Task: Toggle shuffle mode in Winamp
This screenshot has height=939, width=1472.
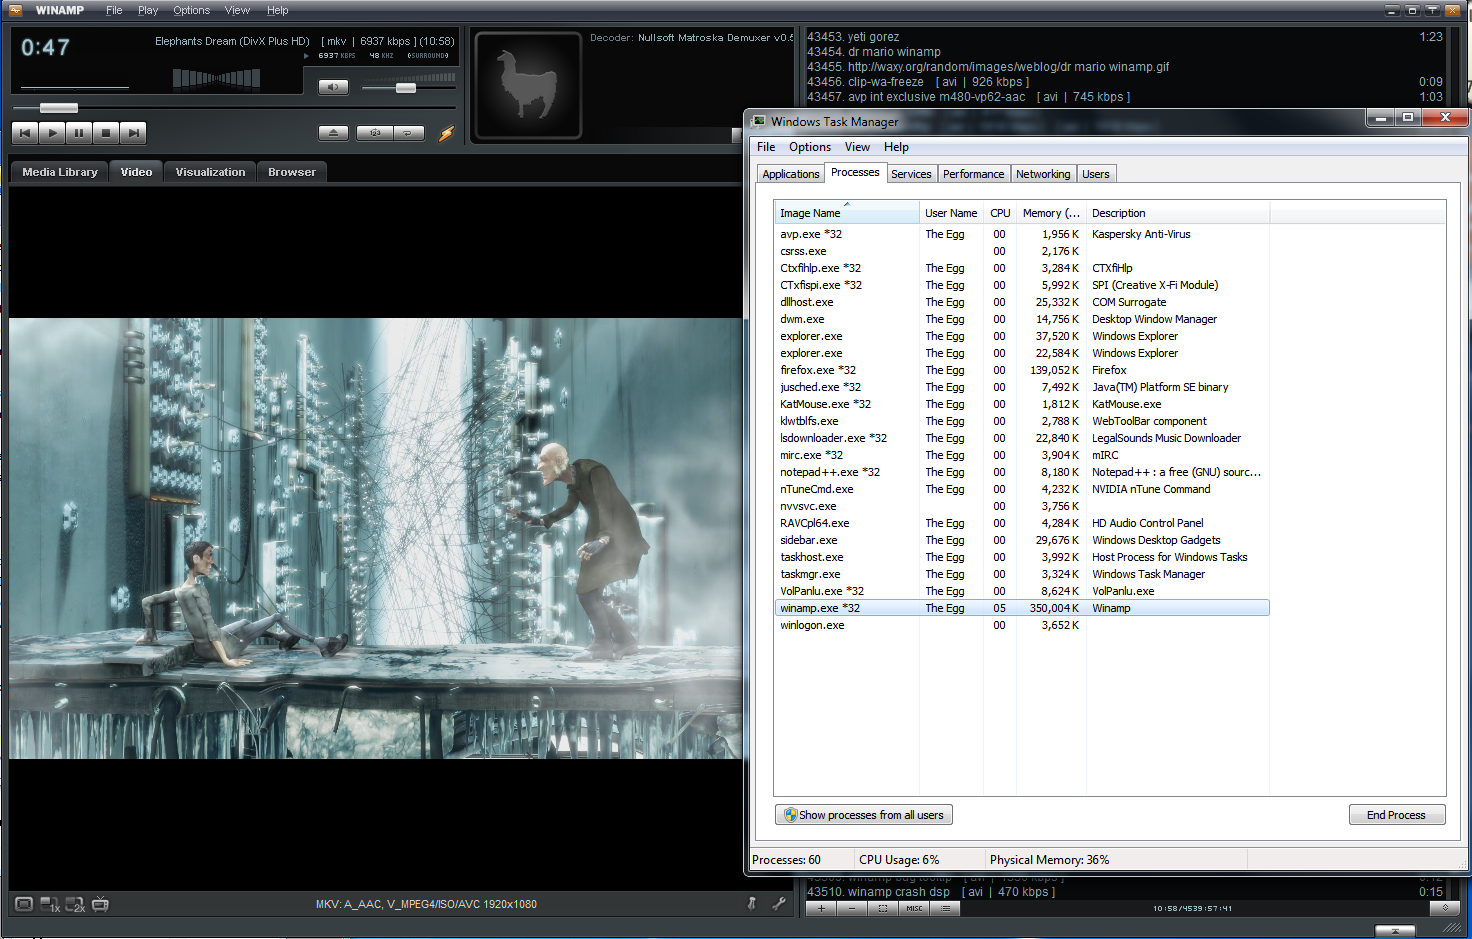Action: point(375,132)
